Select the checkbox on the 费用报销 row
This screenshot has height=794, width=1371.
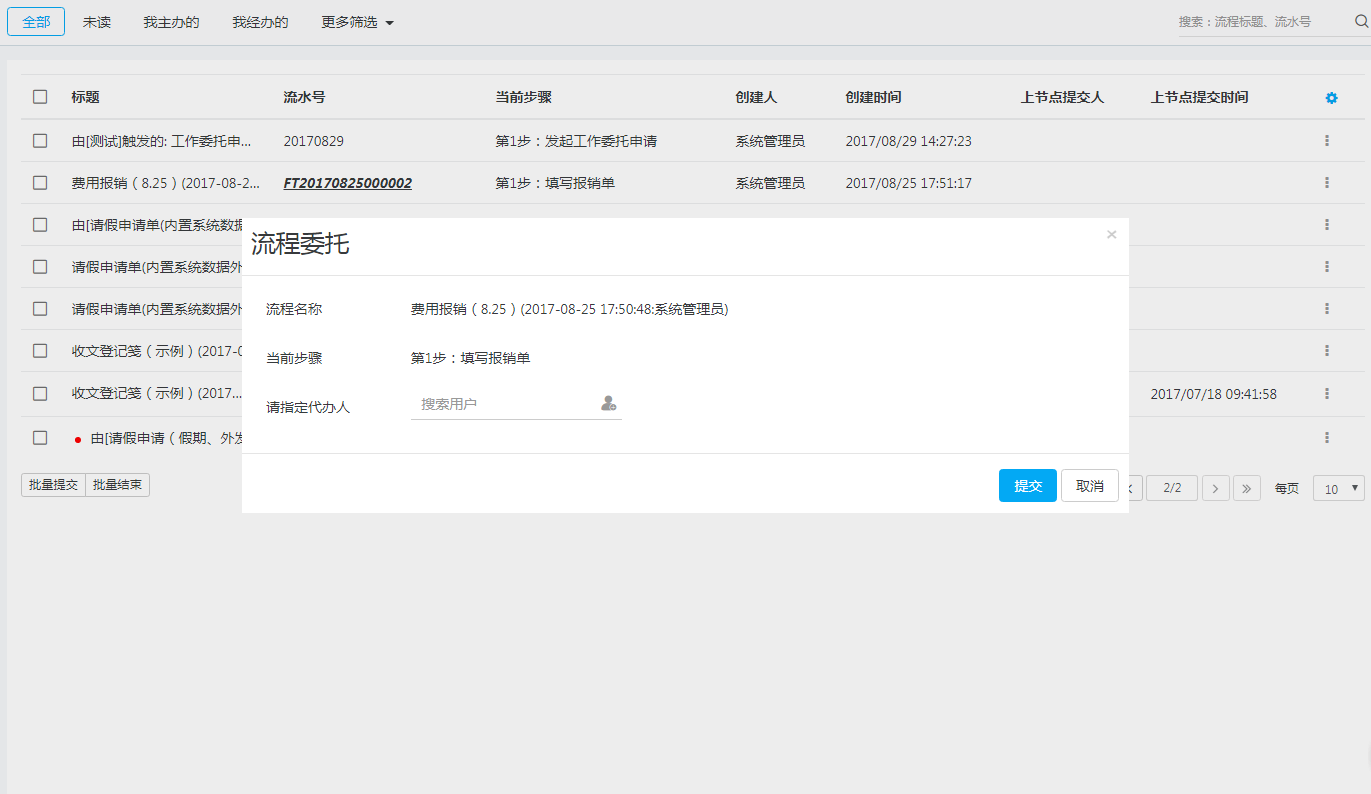pos(40,183)
